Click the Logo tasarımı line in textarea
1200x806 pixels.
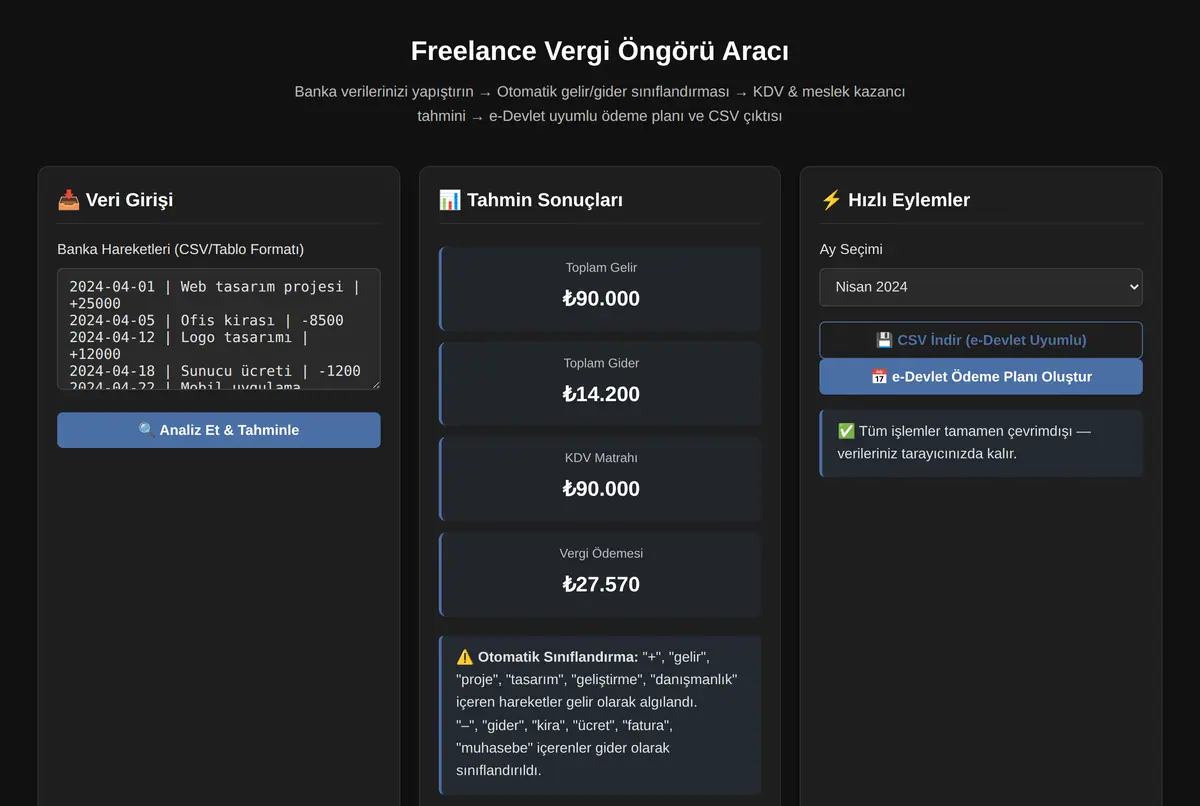pyautogui.click(x=188, y=345)
